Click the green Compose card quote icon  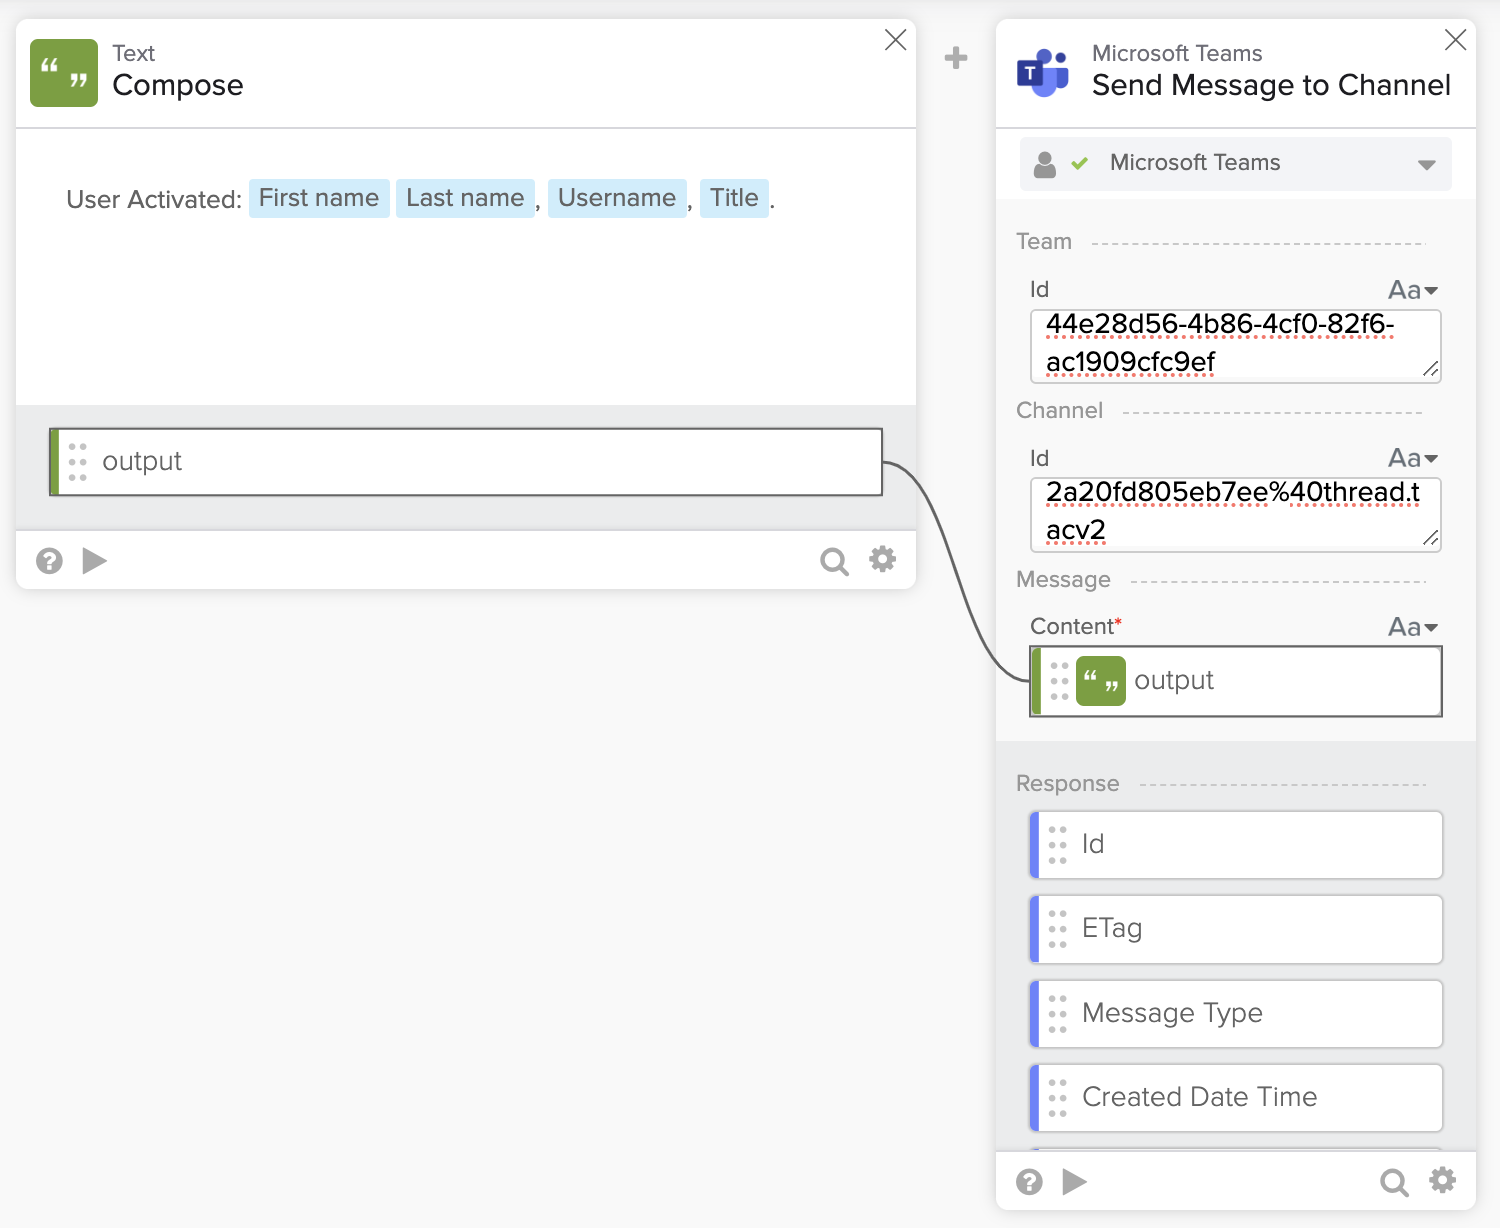coord(64,73)
